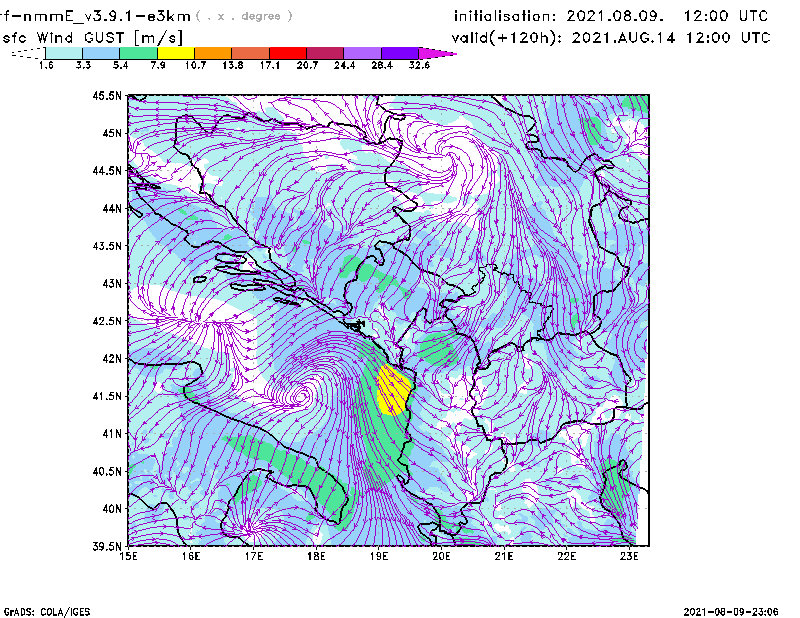
Task: Click the 39.5N latitude label
Action: [x=107, y=547]
